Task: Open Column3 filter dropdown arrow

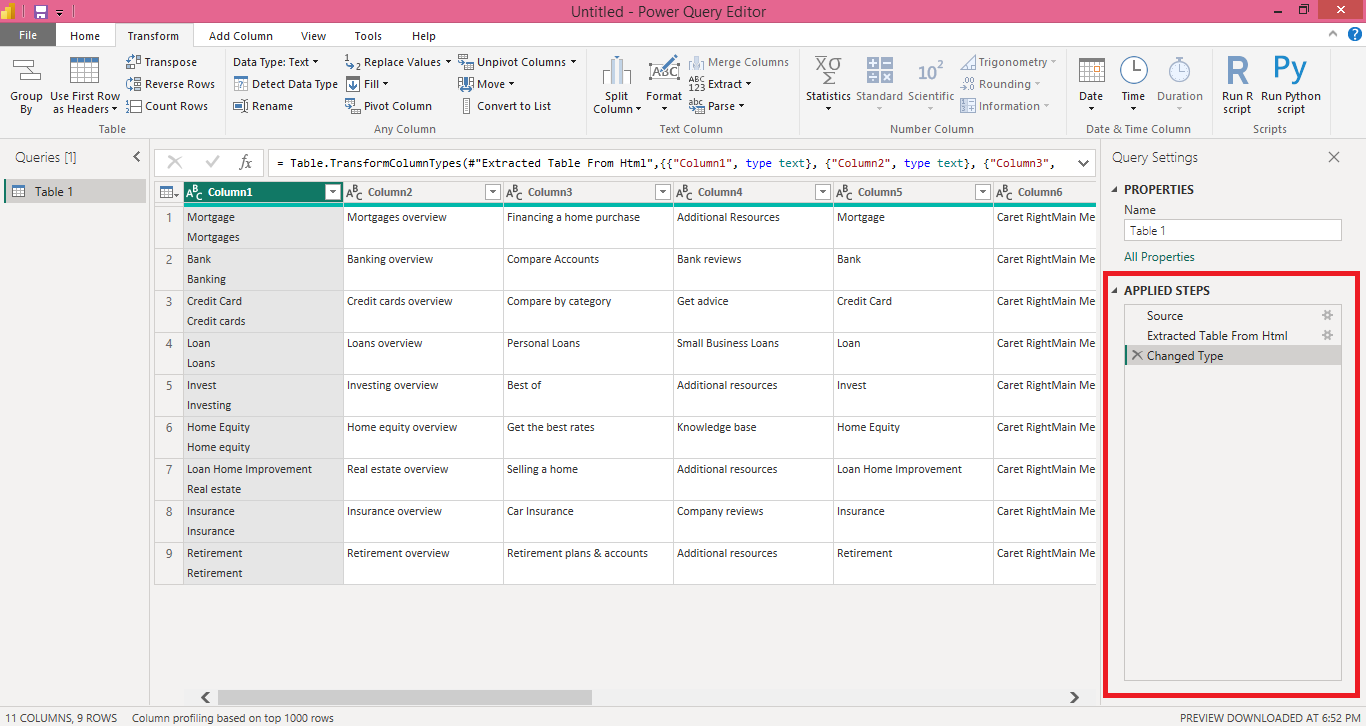Action: pyautogui.click(x=662, y=192)
